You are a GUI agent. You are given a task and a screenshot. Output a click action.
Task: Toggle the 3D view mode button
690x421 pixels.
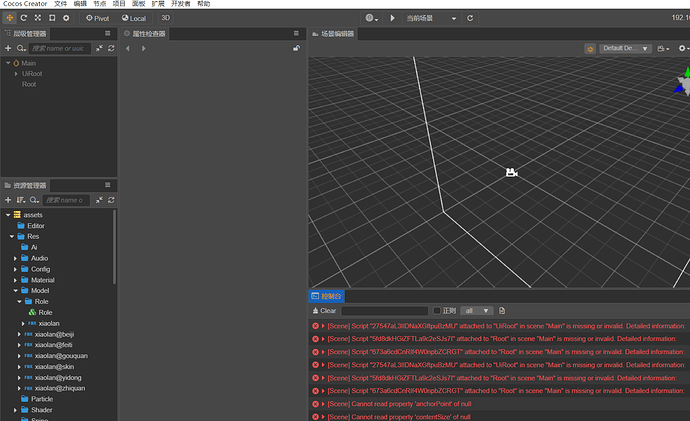[x=165, y=18]
